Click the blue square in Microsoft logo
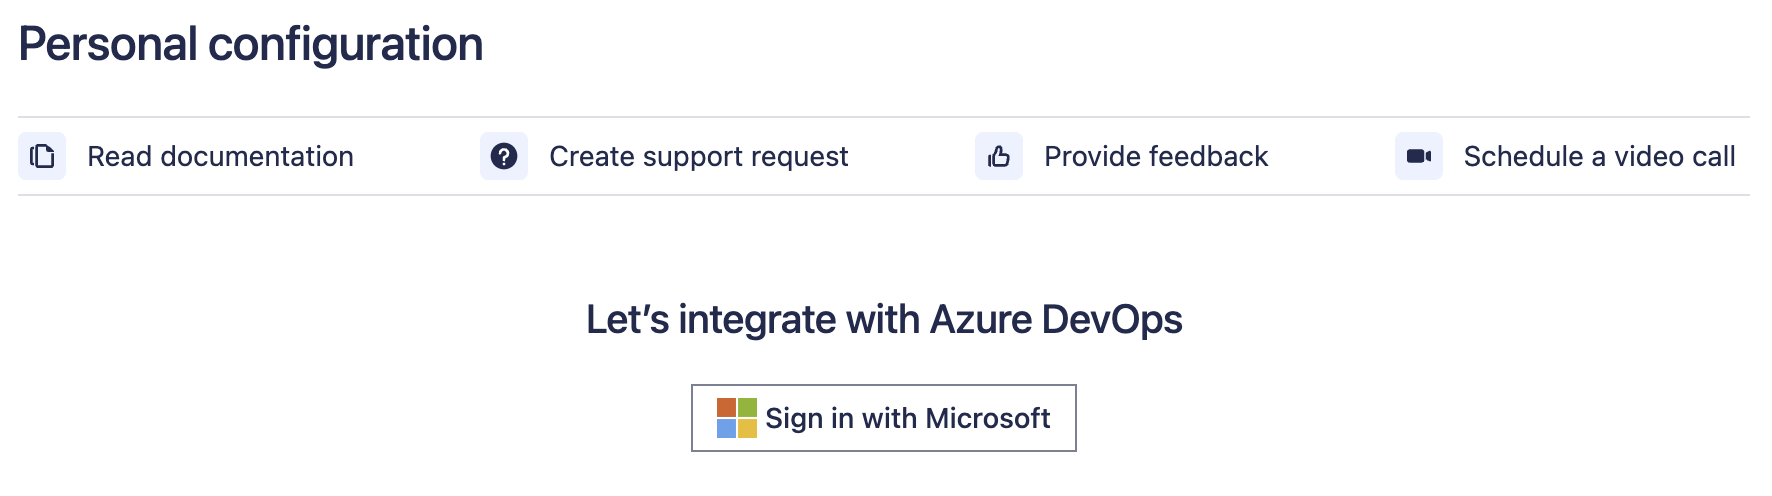The height and width of the screenshot is (496, 1772). (x=727, y=428)
